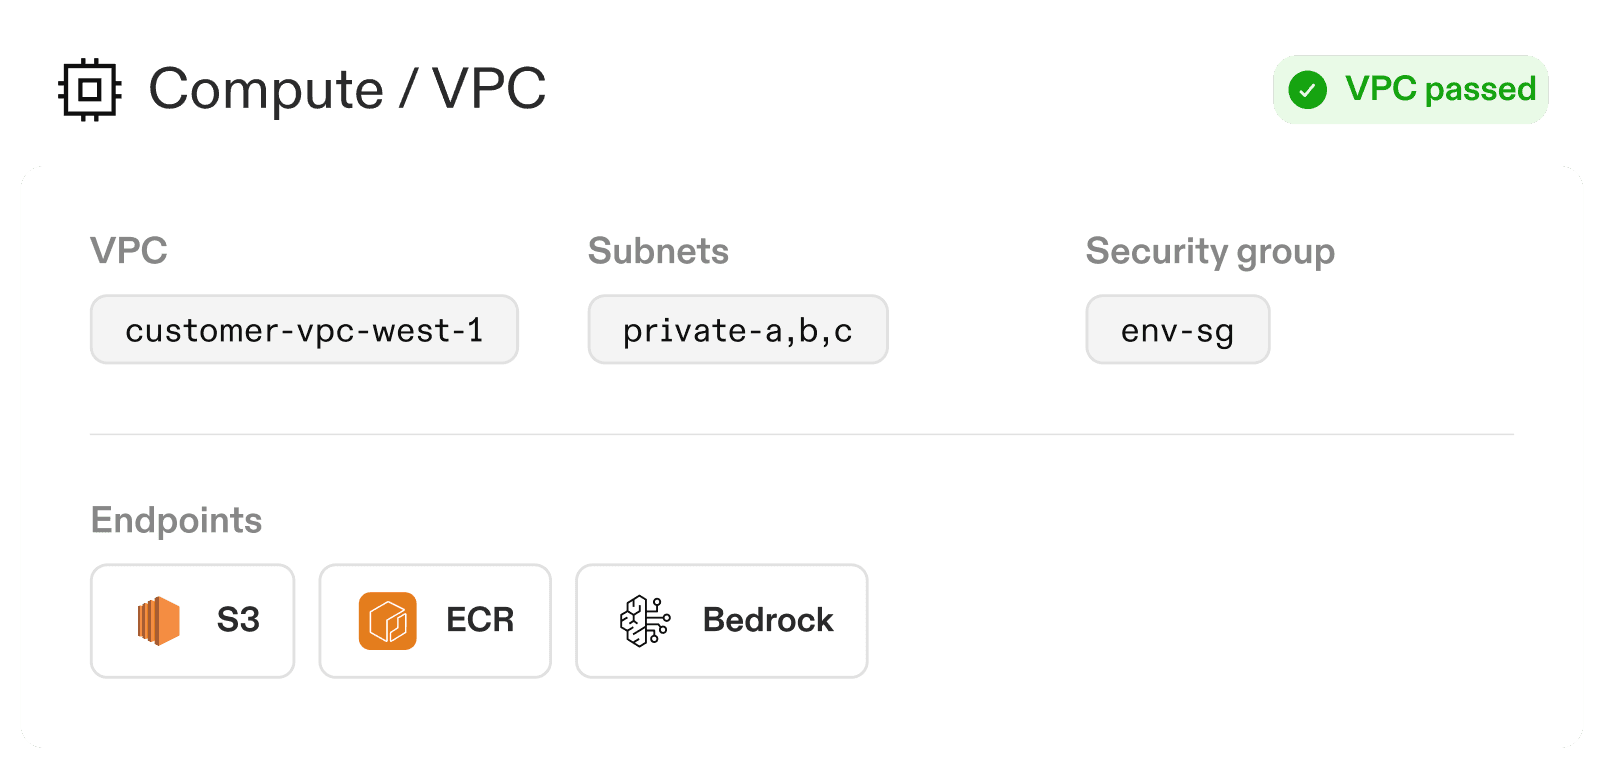Click the Bedrock brain circuit icon
Viewport: 1604px width, 769px height.
point(645,621)
